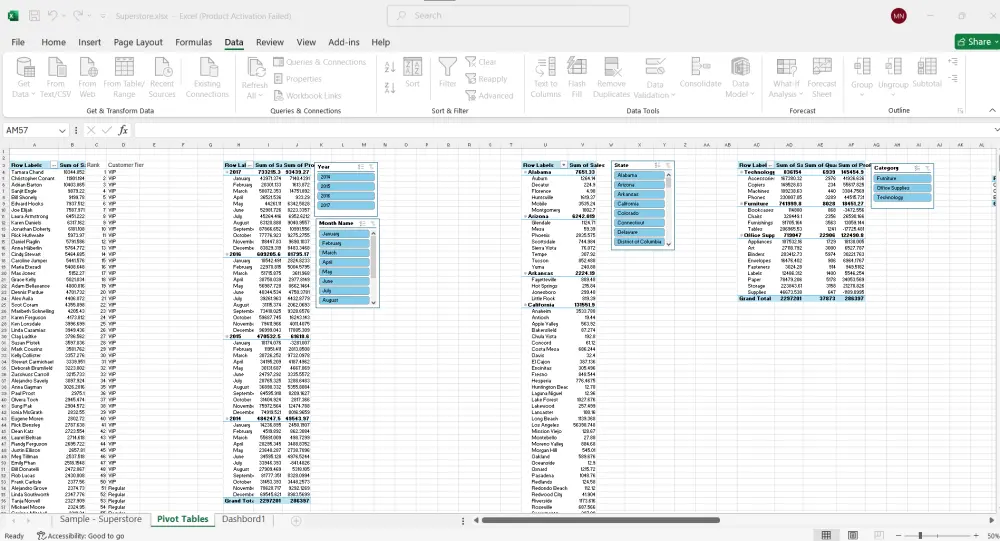Open the Formulas tab

pos(193,42)
